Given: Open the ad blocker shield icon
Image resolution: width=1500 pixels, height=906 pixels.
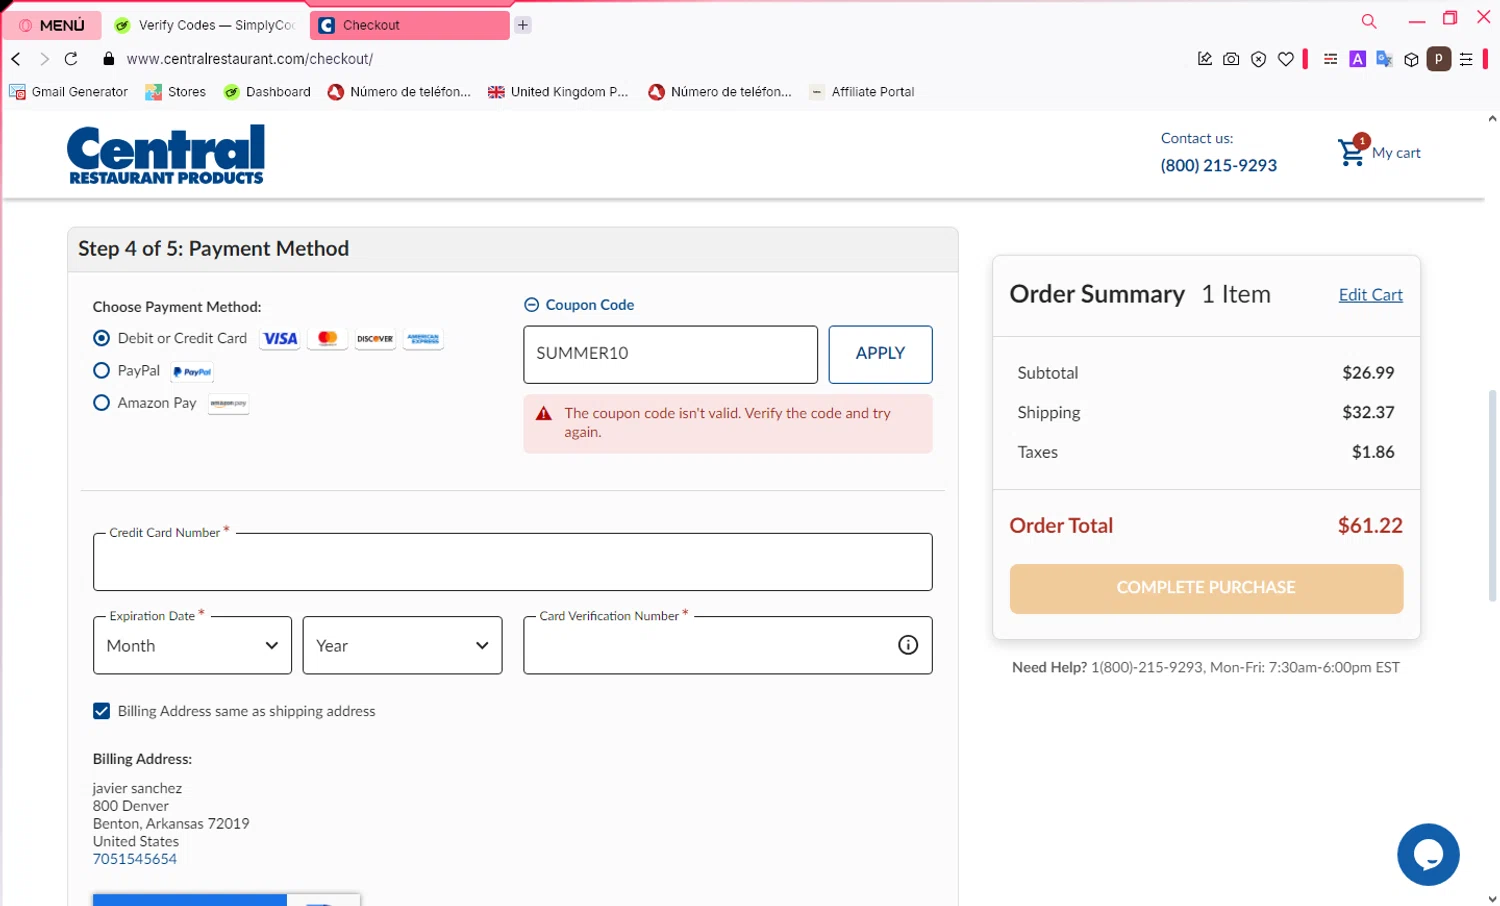Looking at the screenshot, I should point(1259,59).
